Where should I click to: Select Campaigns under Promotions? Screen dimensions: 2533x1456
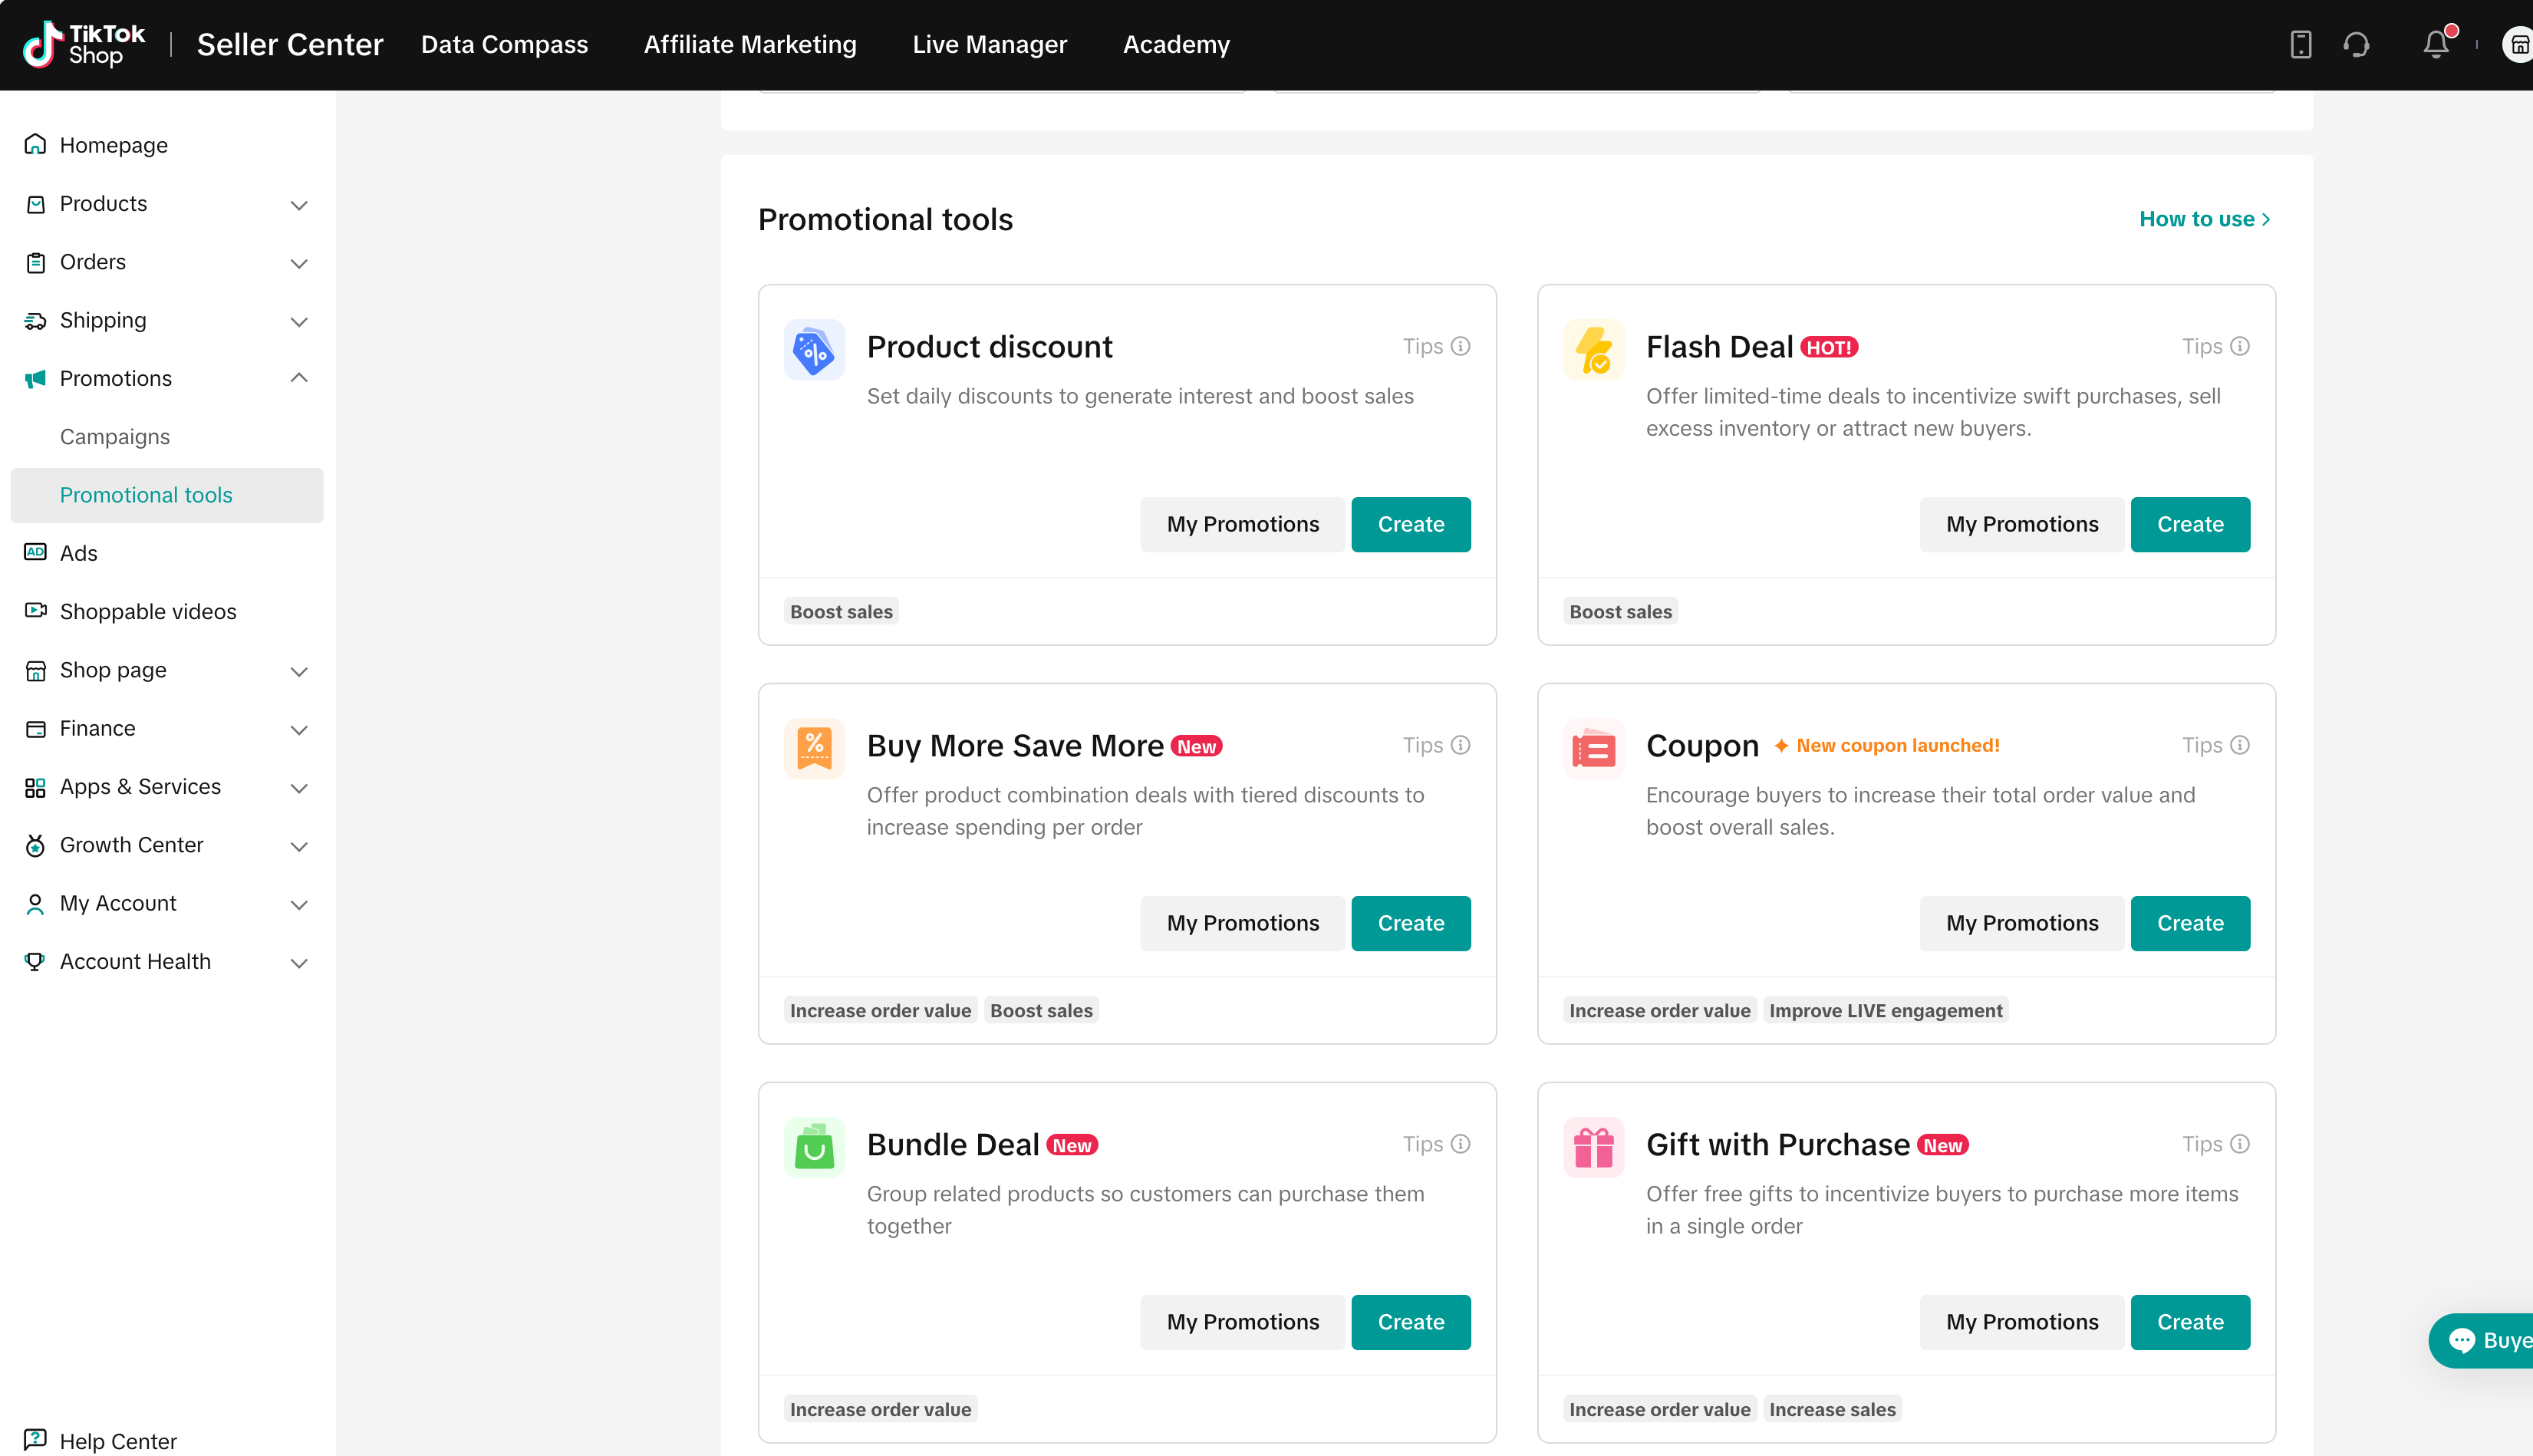pyautogui.click(x=115, y=437)
